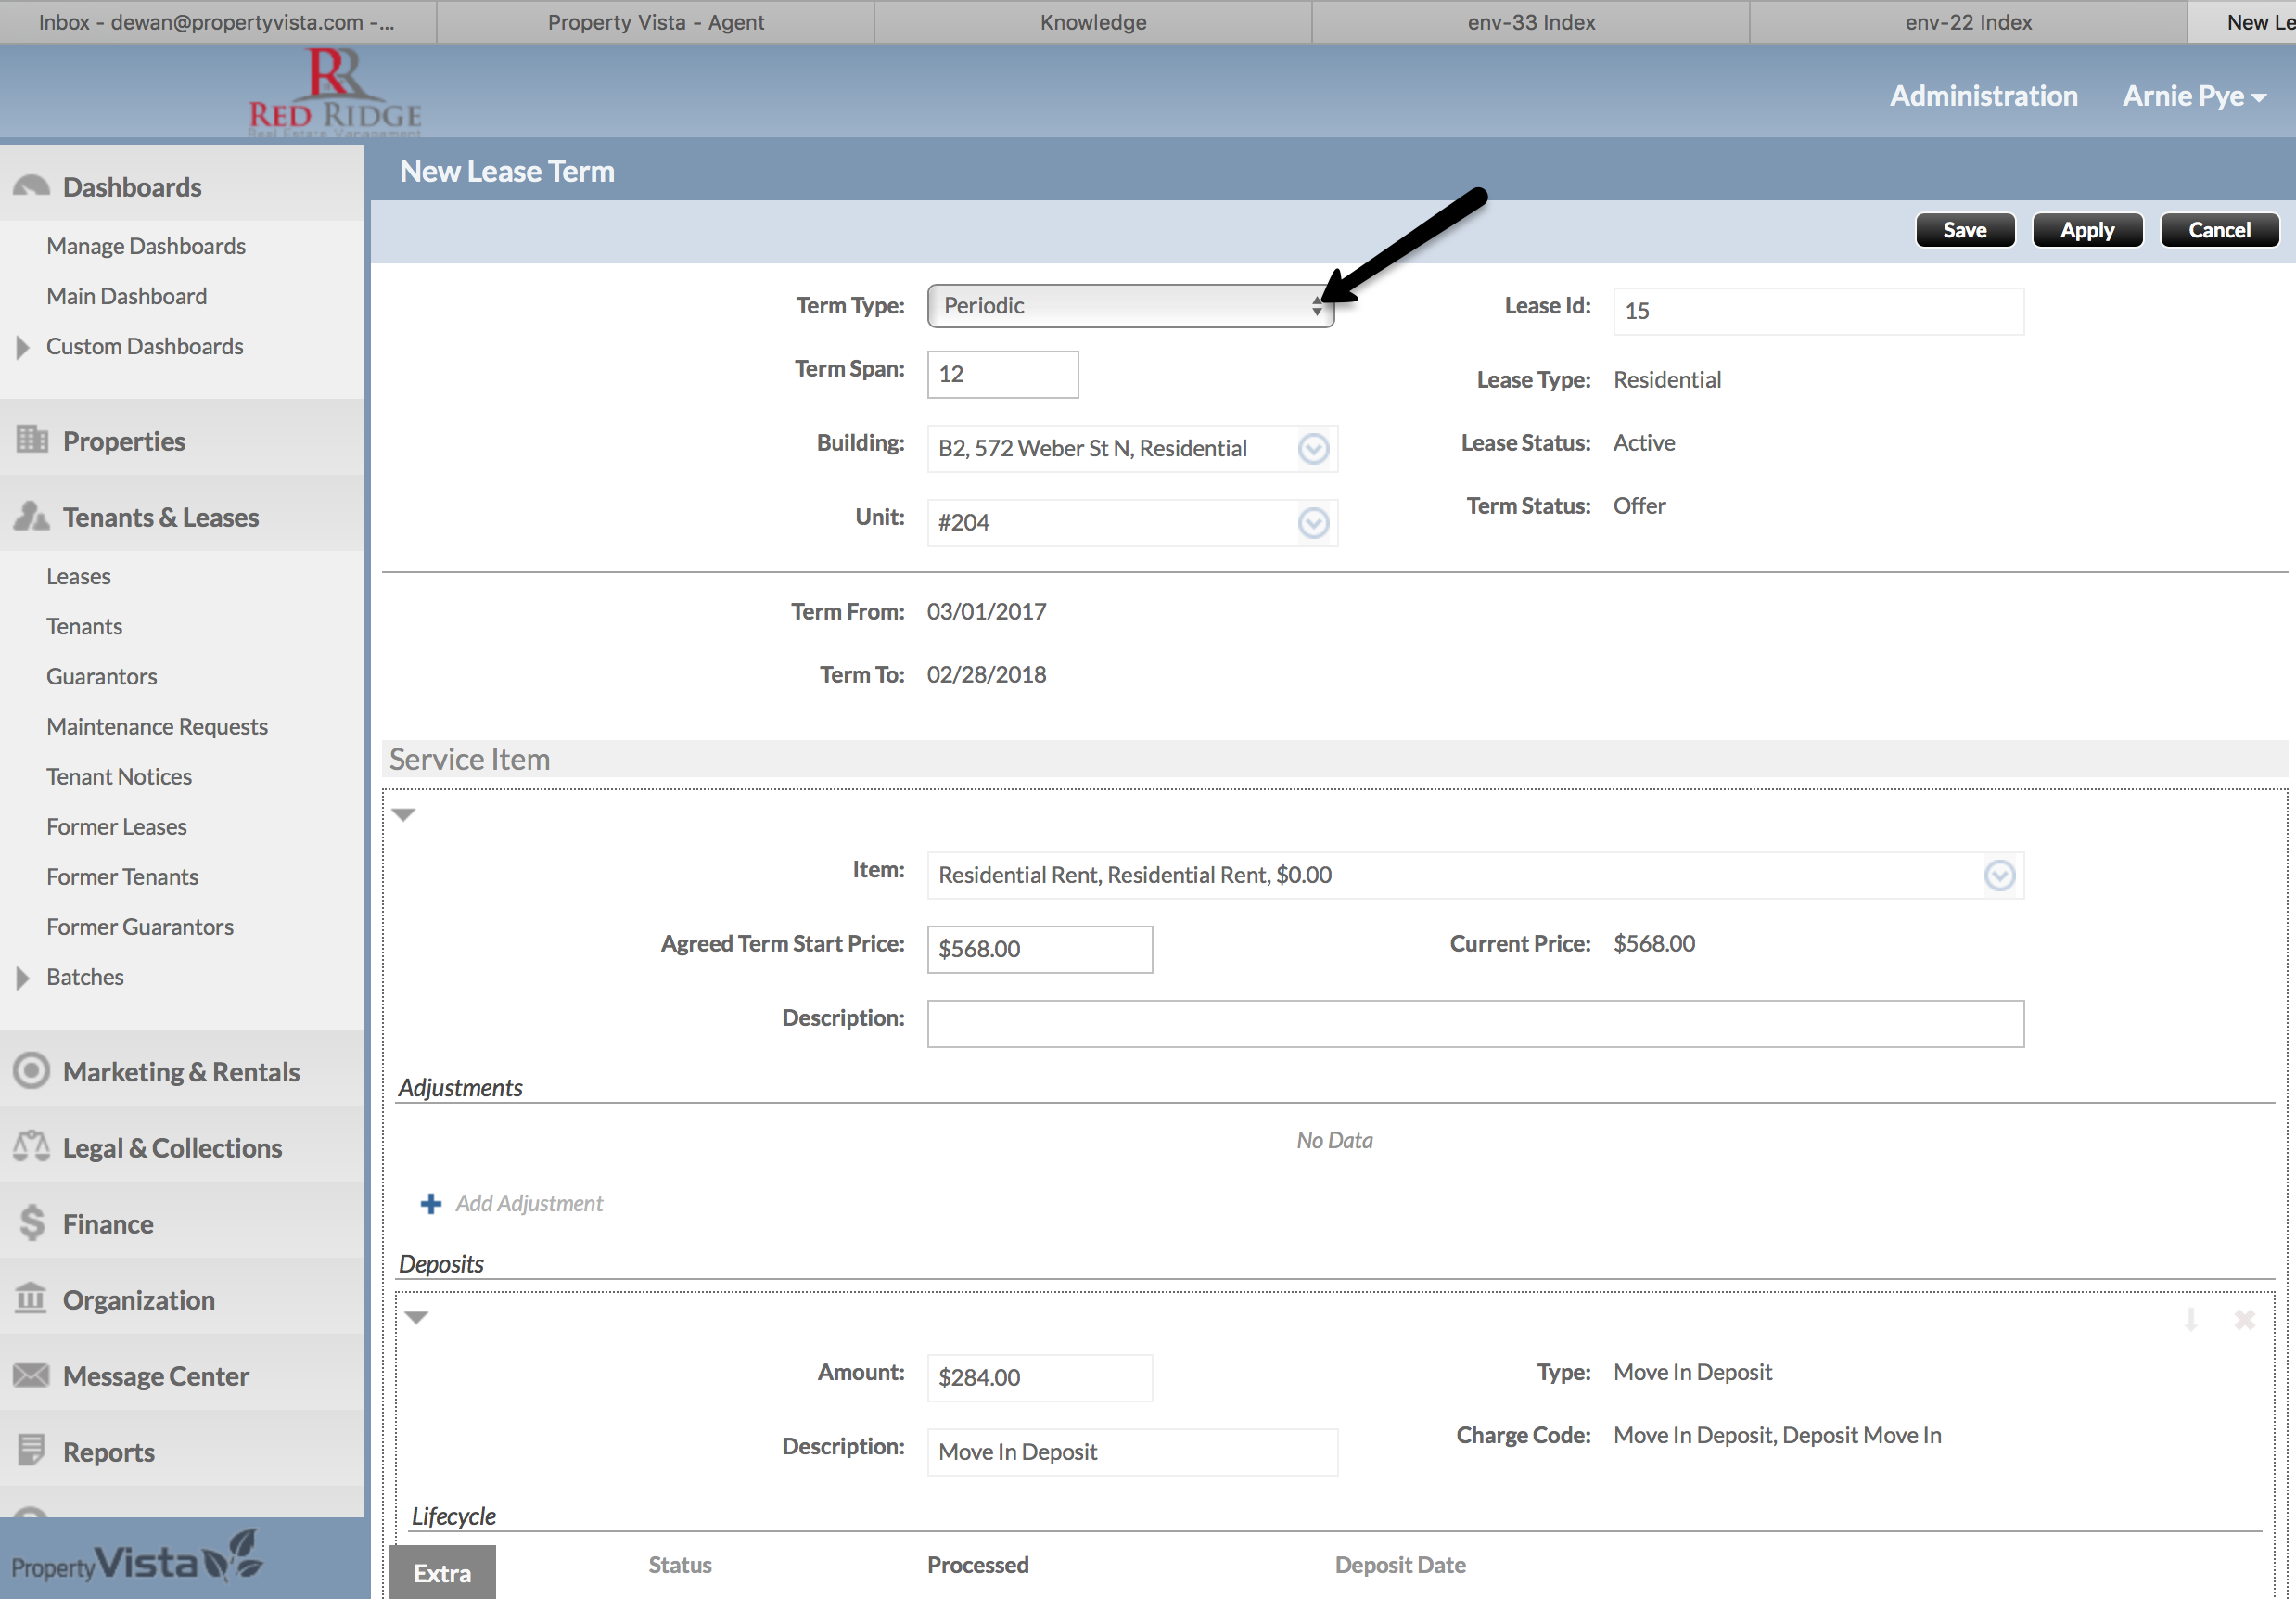Click the Properties building icon

[32, 440]
